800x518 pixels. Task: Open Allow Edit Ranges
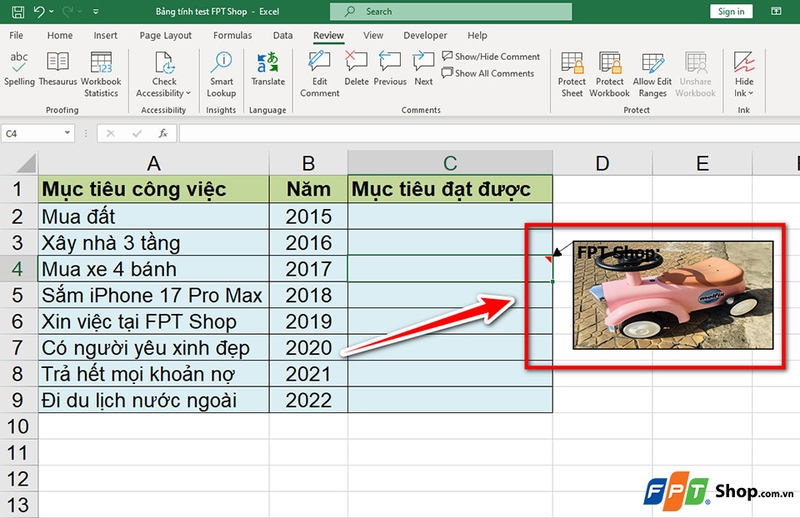(x=652, y=75)
